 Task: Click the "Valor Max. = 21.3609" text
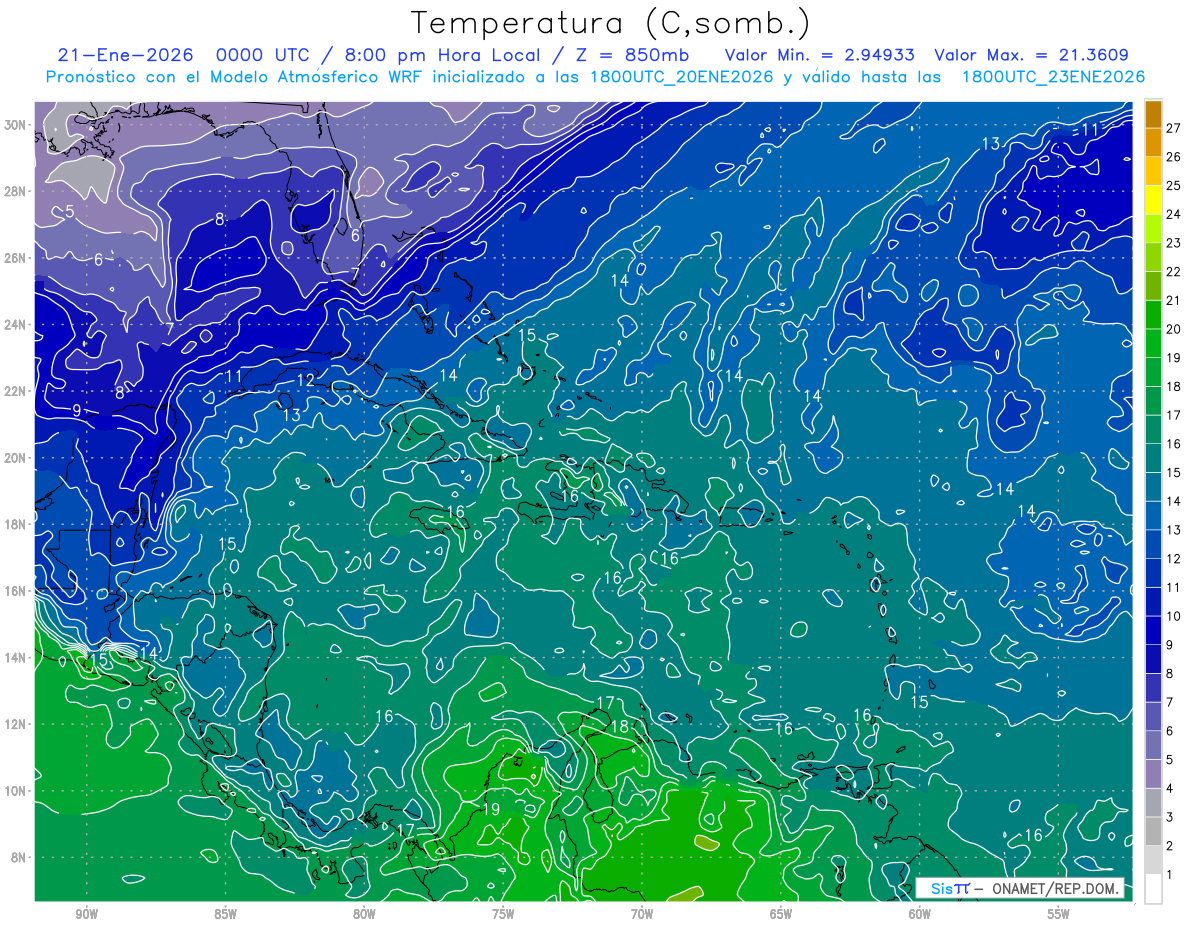tap(1031, 55)
